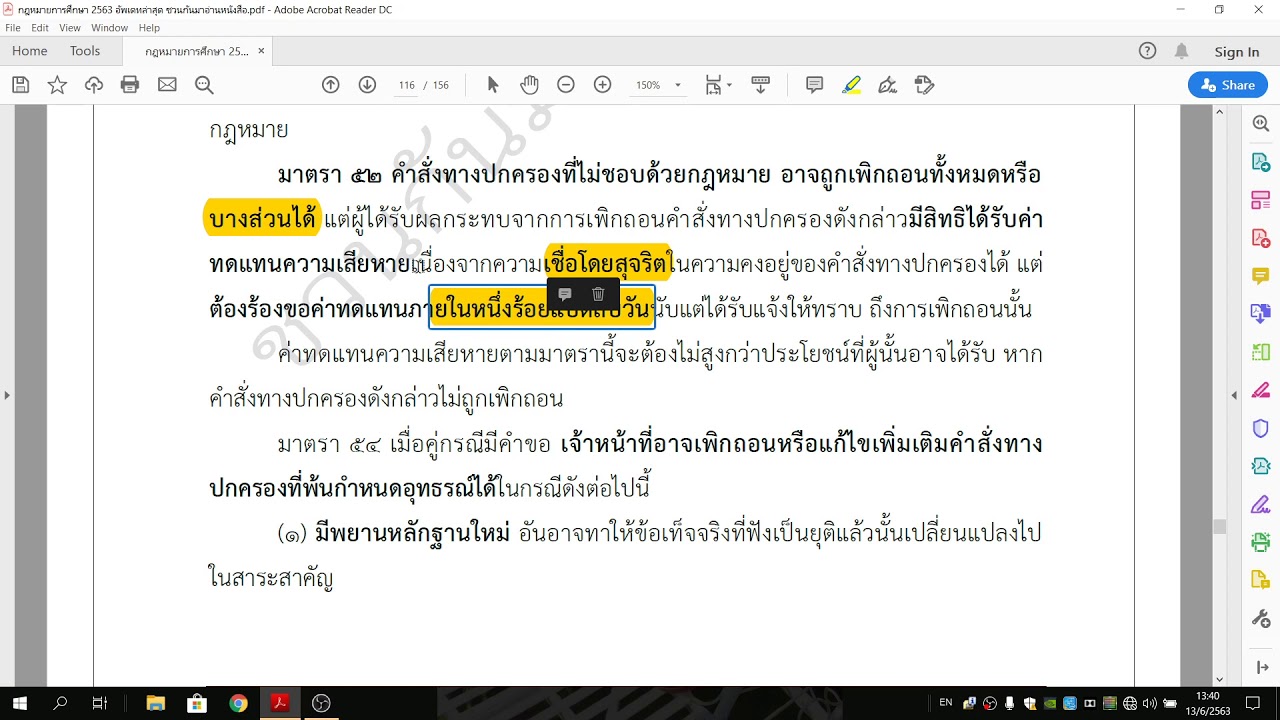The image size is (1280, 720).
Task: Open the Edit menu
Action: click(40, 28)
